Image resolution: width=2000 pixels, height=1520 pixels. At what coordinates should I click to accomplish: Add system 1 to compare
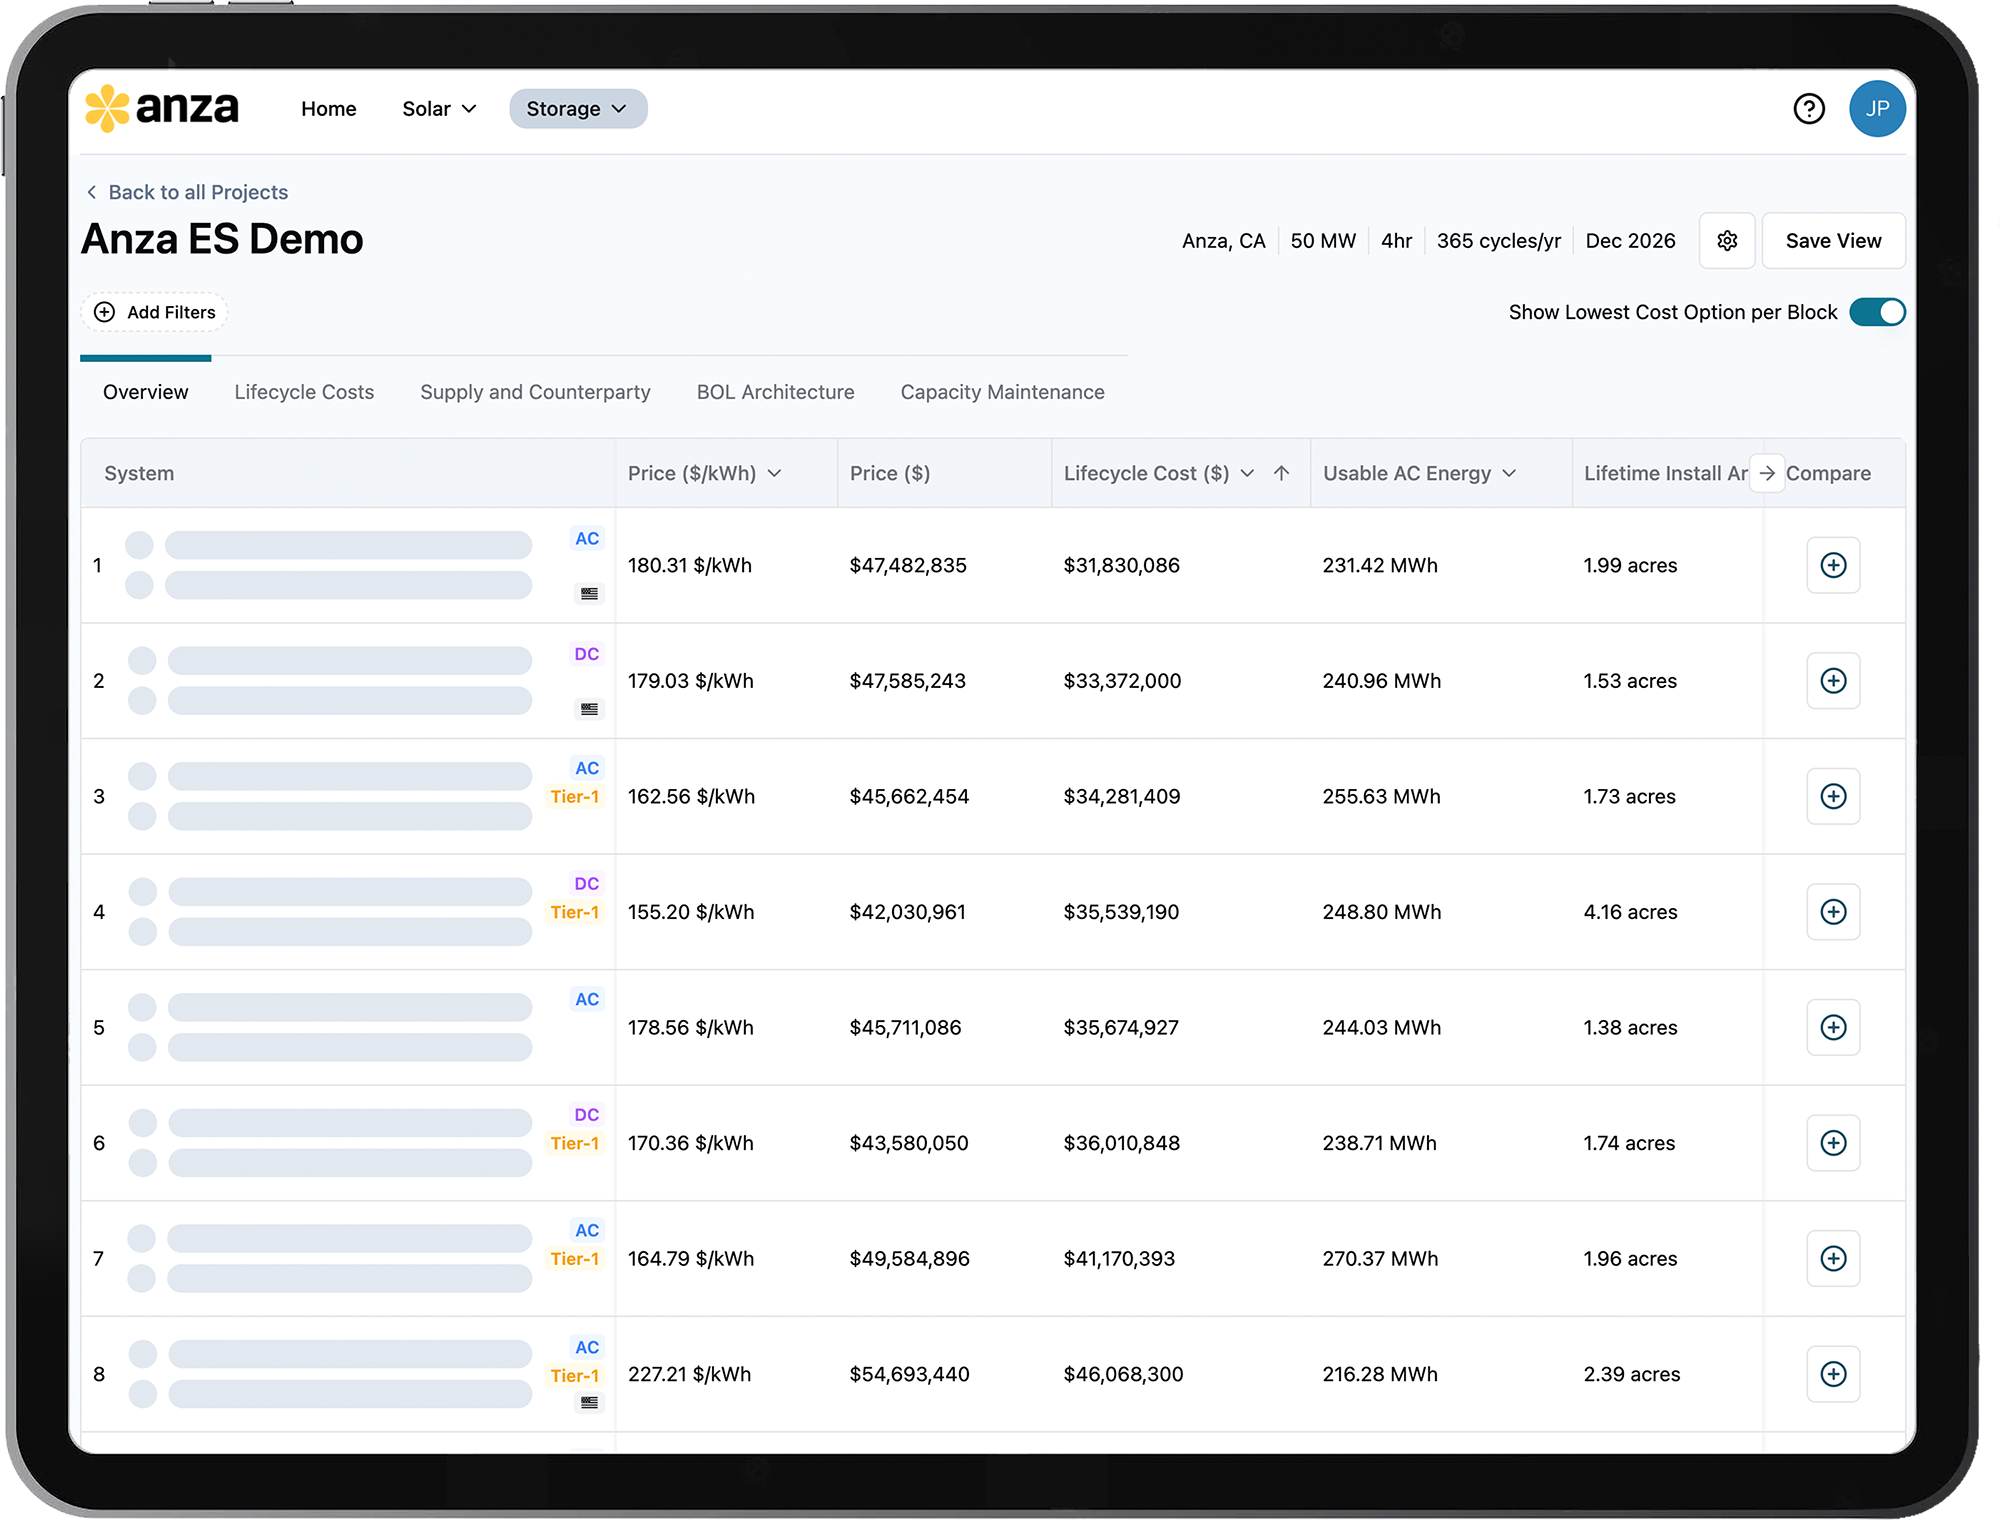[1832, 565]
